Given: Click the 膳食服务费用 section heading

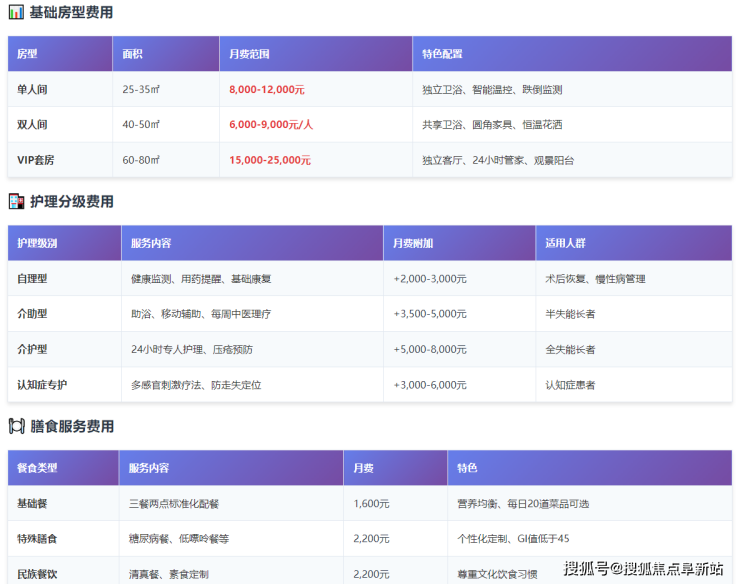Looking at the screenshot, I should click(72, 426).
